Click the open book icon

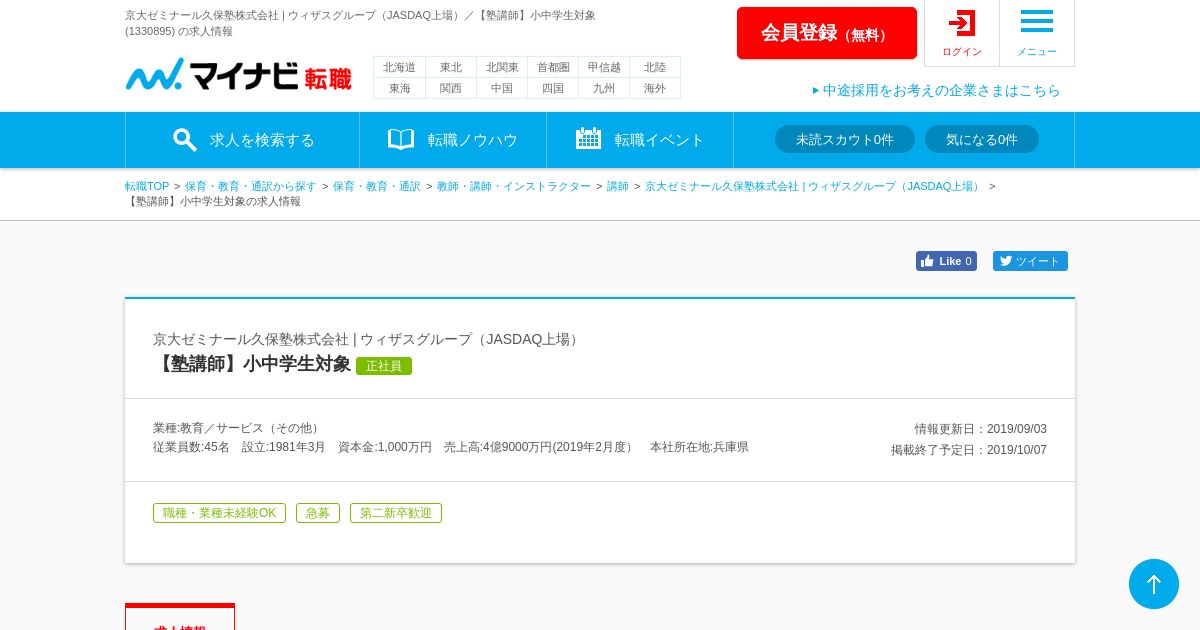401,139
